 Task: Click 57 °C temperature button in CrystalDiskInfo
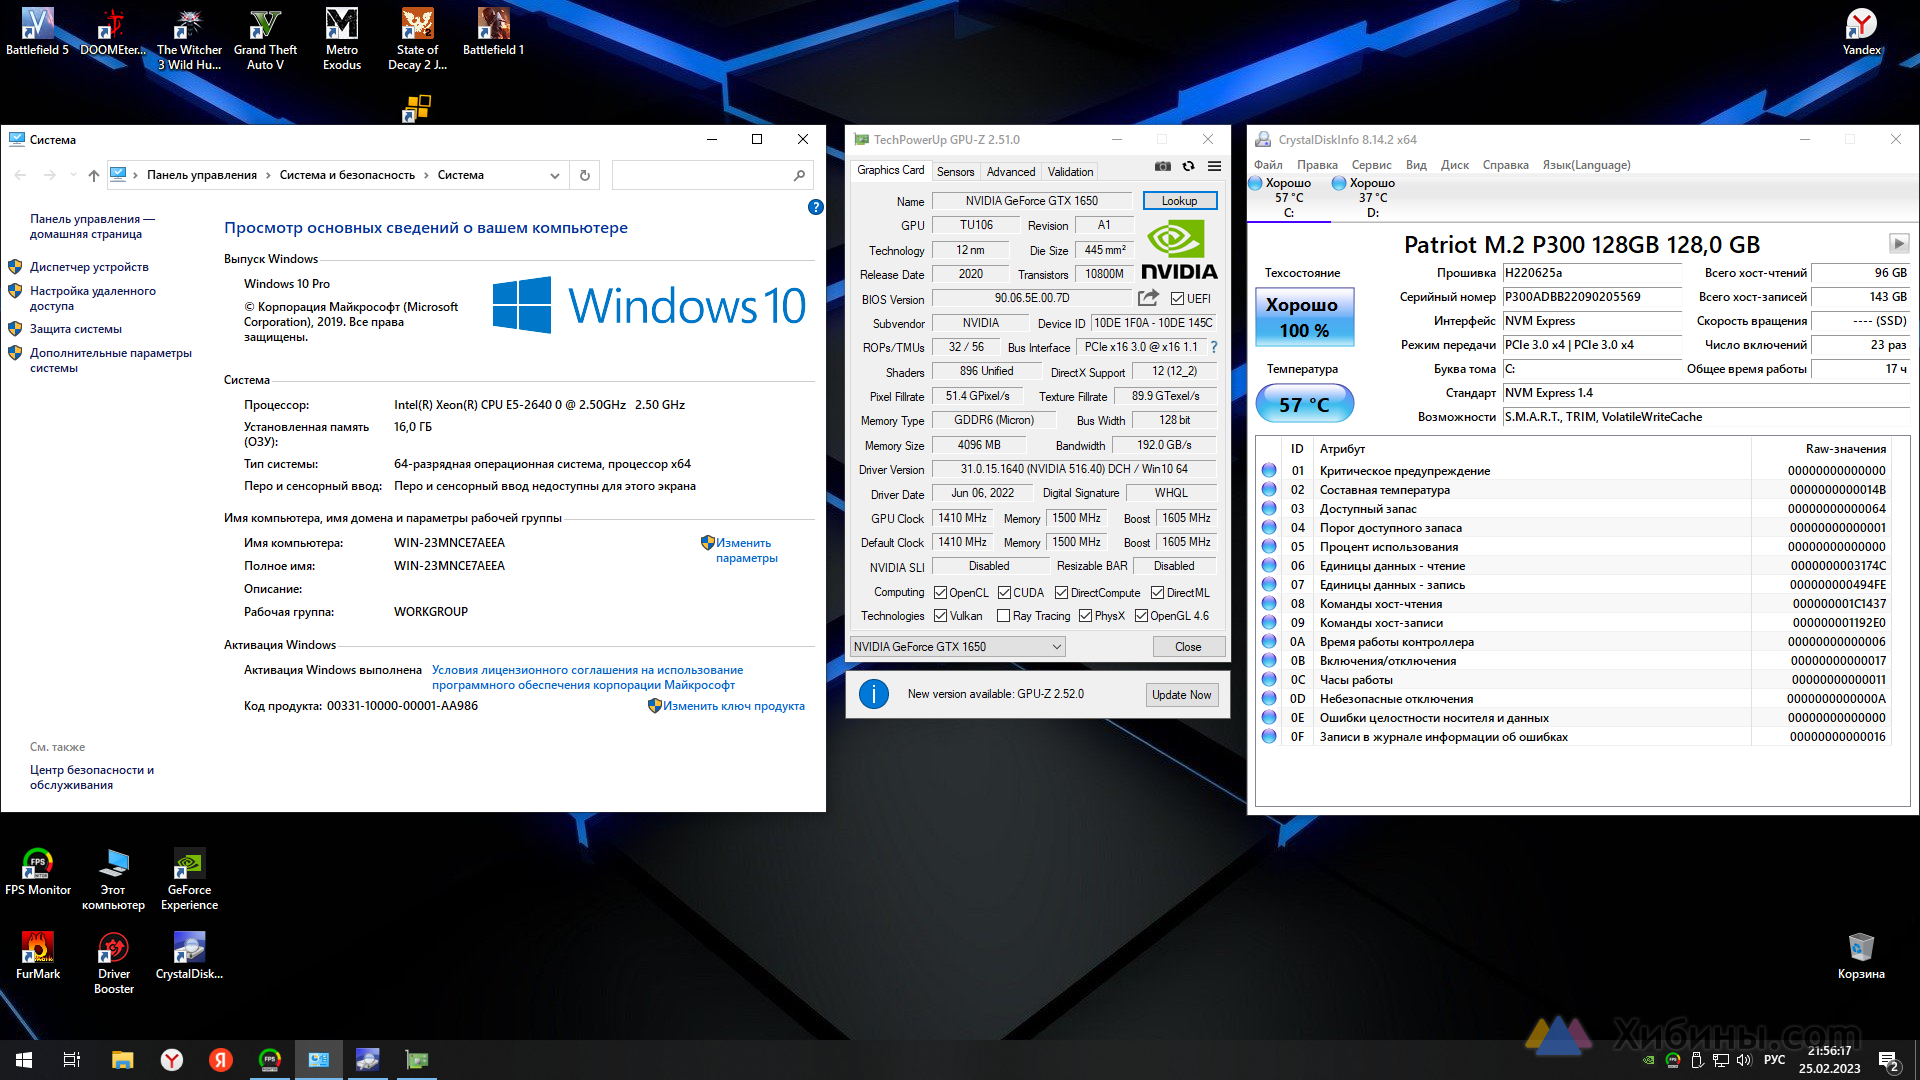pyautogui.click(x=1304, y=404)
